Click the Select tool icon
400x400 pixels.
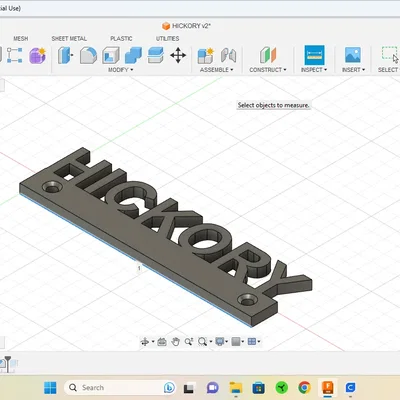point(390,55)
